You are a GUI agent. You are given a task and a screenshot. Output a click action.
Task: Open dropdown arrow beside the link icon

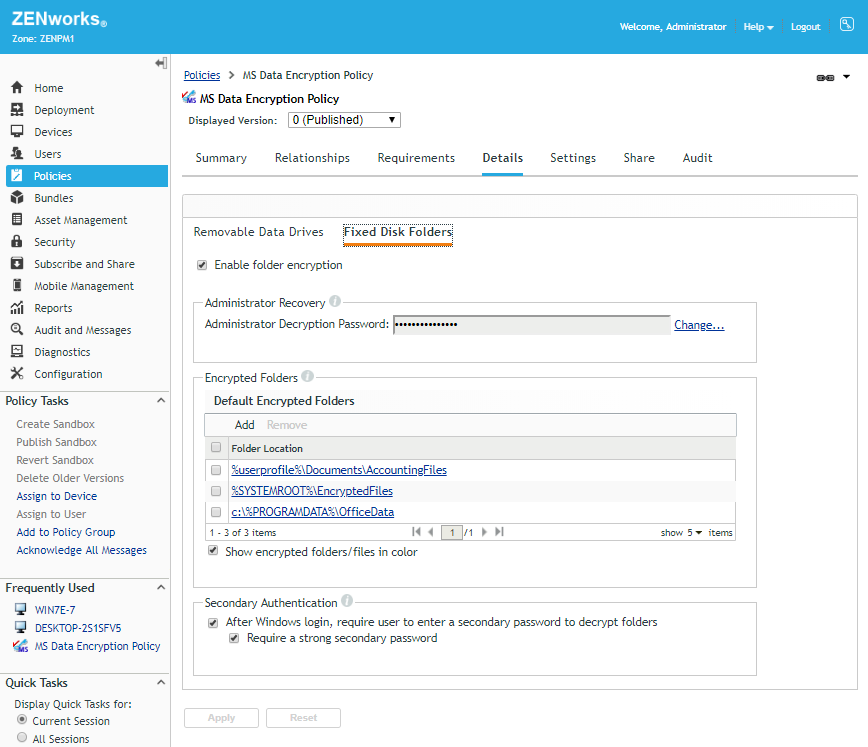[x=846, y=77]
